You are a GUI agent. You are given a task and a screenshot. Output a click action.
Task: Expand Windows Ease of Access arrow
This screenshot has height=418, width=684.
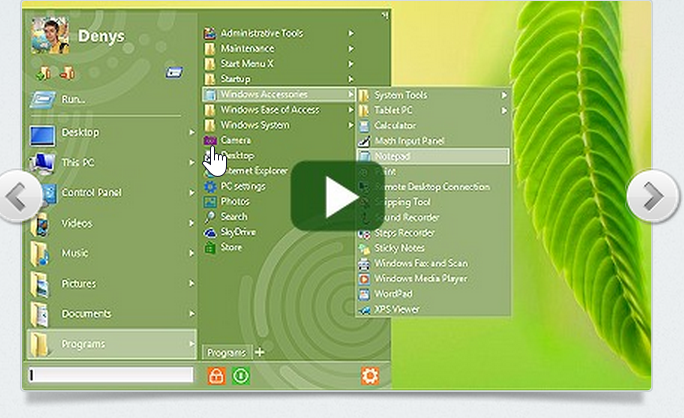[351, 110]
